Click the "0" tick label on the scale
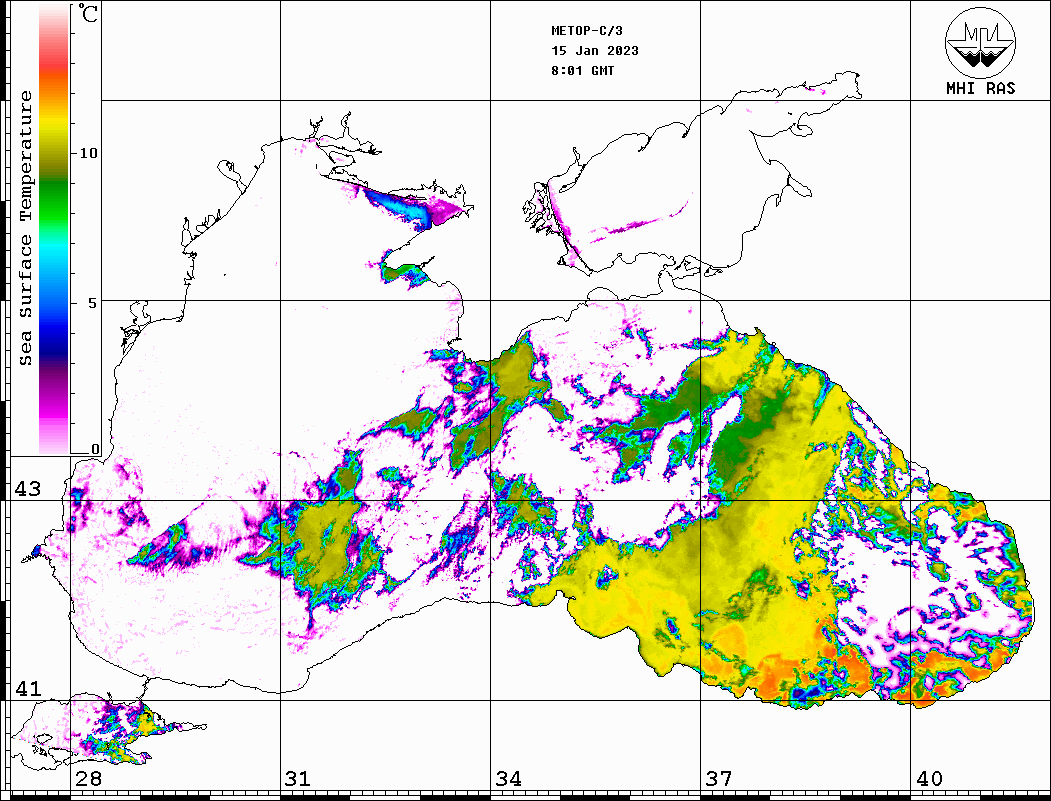 pyautogui.click(x=95, y=449)
